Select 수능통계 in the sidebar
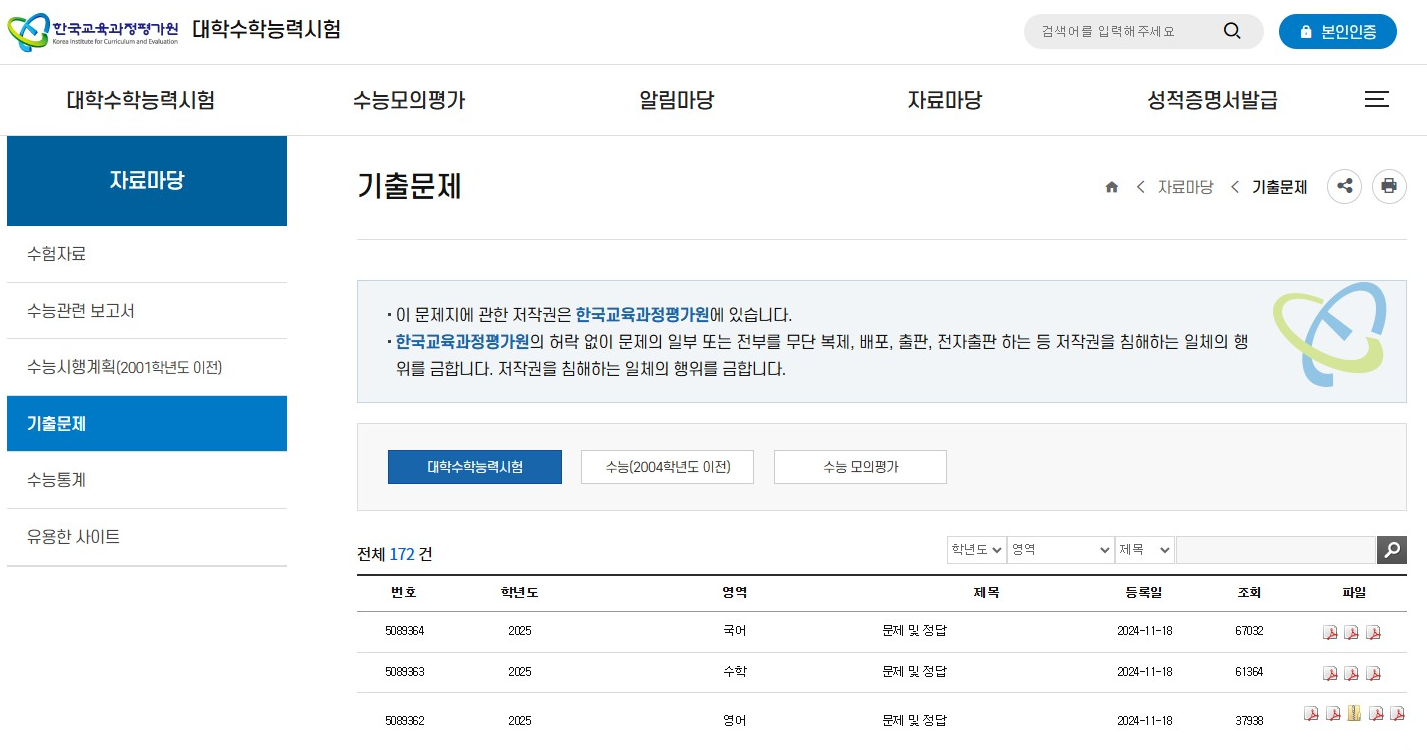The image size is (1427, 750). (x=147, y=480)
